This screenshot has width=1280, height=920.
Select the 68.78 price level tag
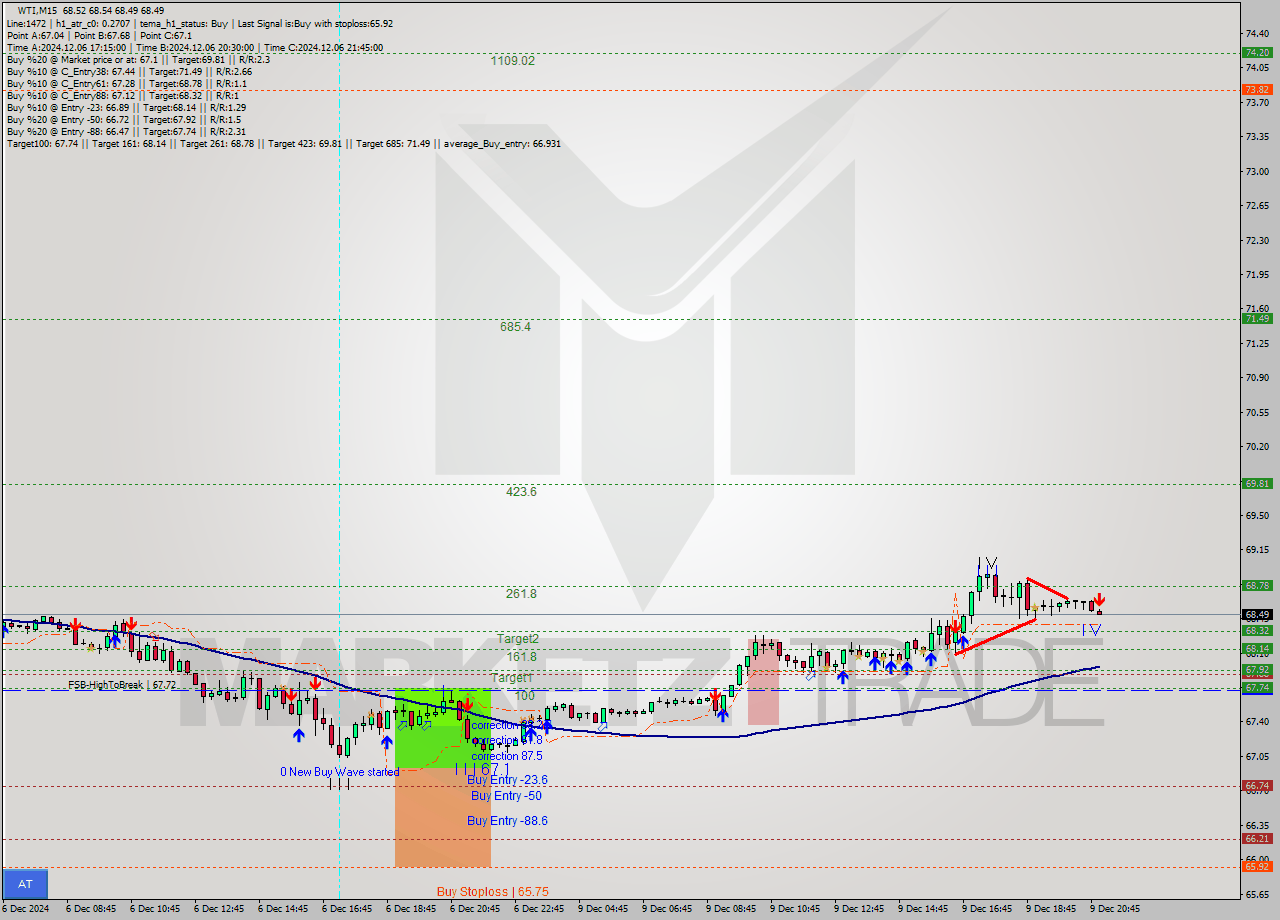coord(1257,586)
